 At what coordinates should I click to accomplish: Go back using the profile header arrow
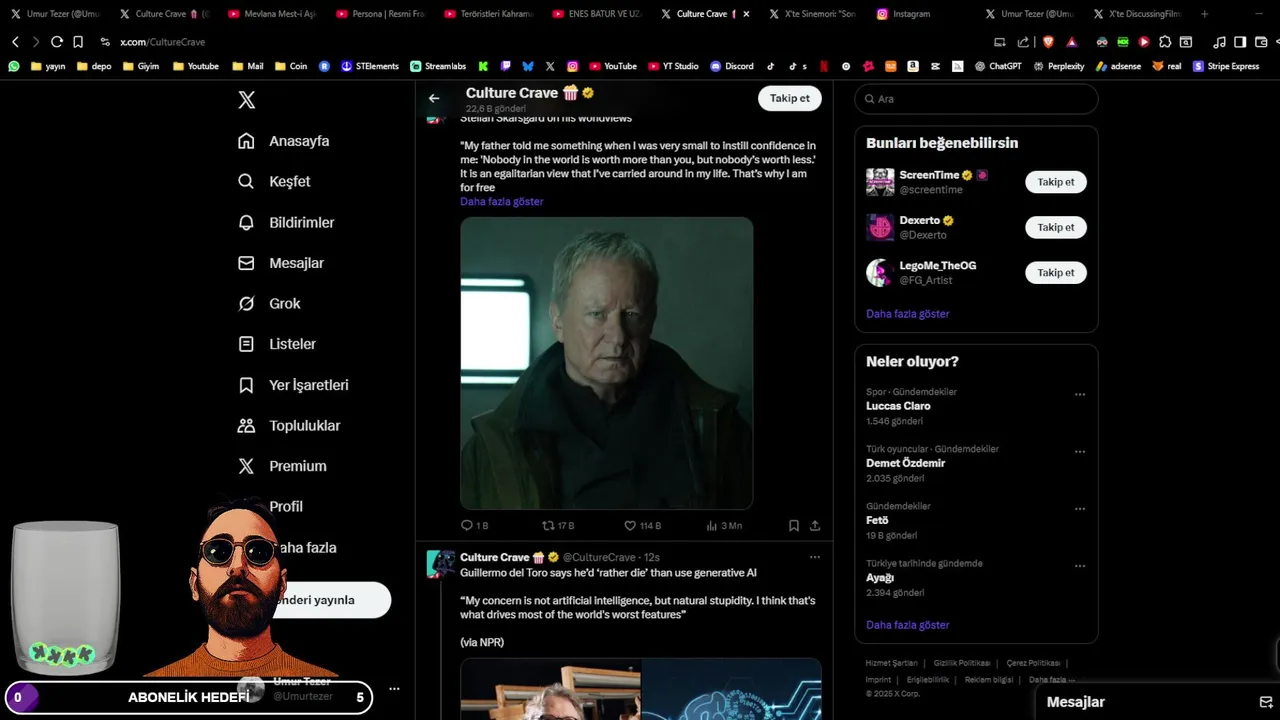(434, 98)
